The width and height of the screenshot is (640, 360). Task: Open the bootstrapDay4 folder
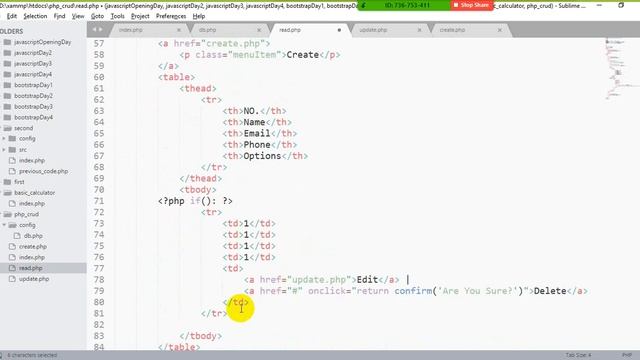[x=33, y=117]
